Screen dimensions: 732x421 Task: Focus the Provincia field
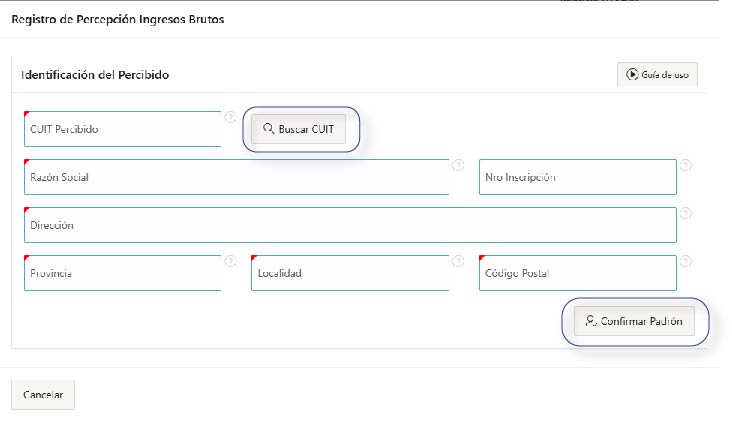(x=122, y=273)
